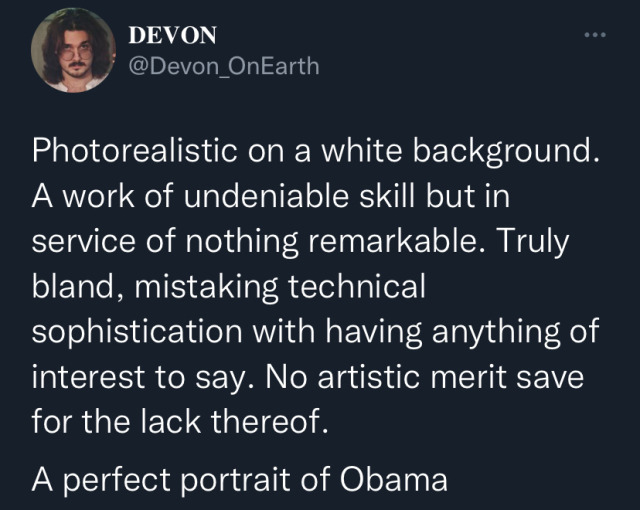Open the DEVON display name profile link
Image resolution: width=640 pixels, height=510 pixels.
[172, 35]
